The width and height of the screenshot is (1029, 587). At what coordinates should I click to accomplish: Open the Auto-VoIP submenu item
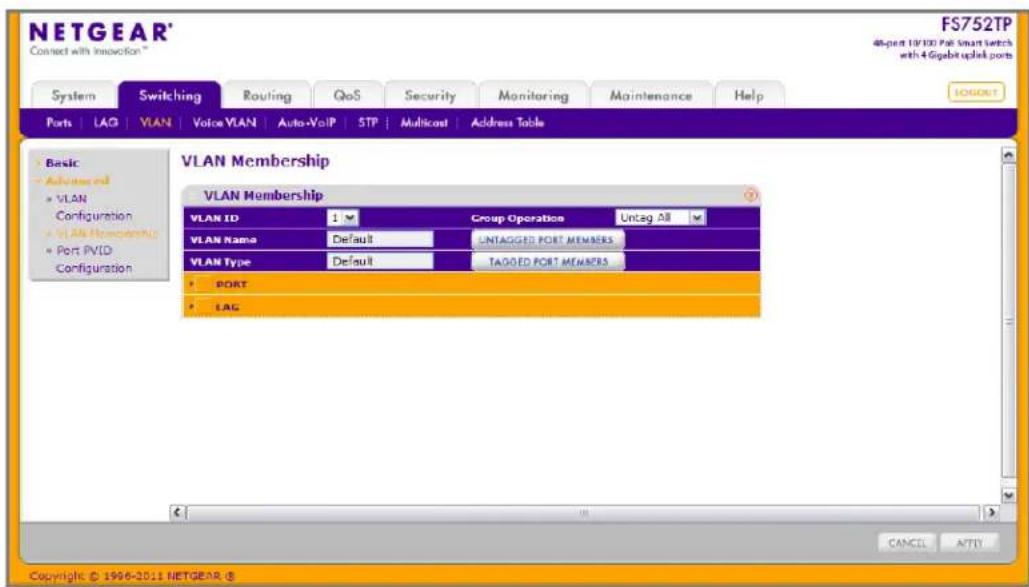click(x=306, y=123)
